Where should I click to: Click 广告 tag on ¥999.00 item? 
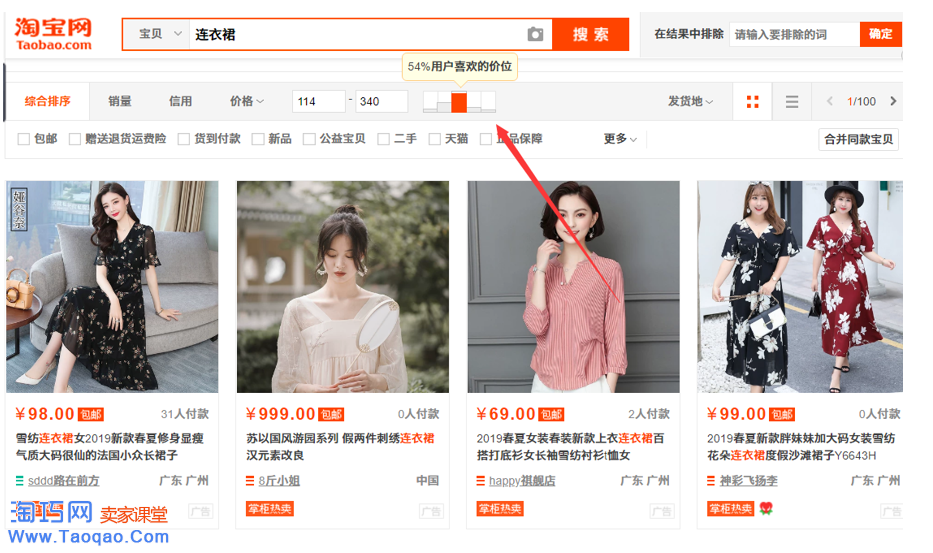tap(431, 511)
